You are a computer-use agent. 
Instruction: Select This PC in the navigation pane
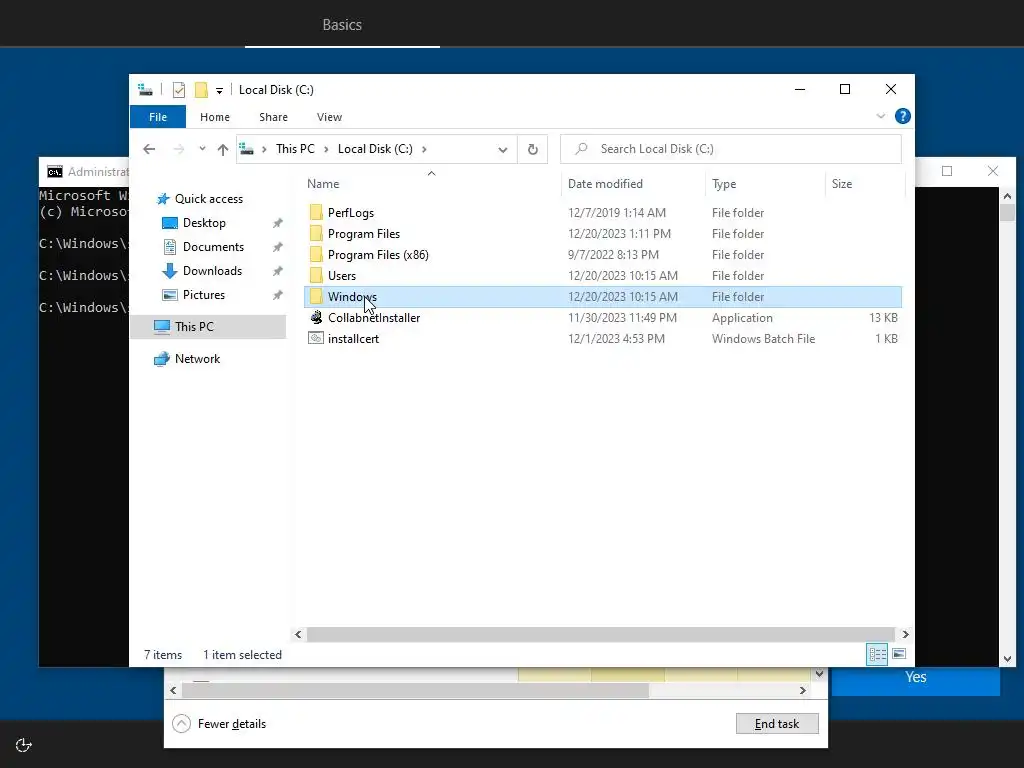(194, 327)
